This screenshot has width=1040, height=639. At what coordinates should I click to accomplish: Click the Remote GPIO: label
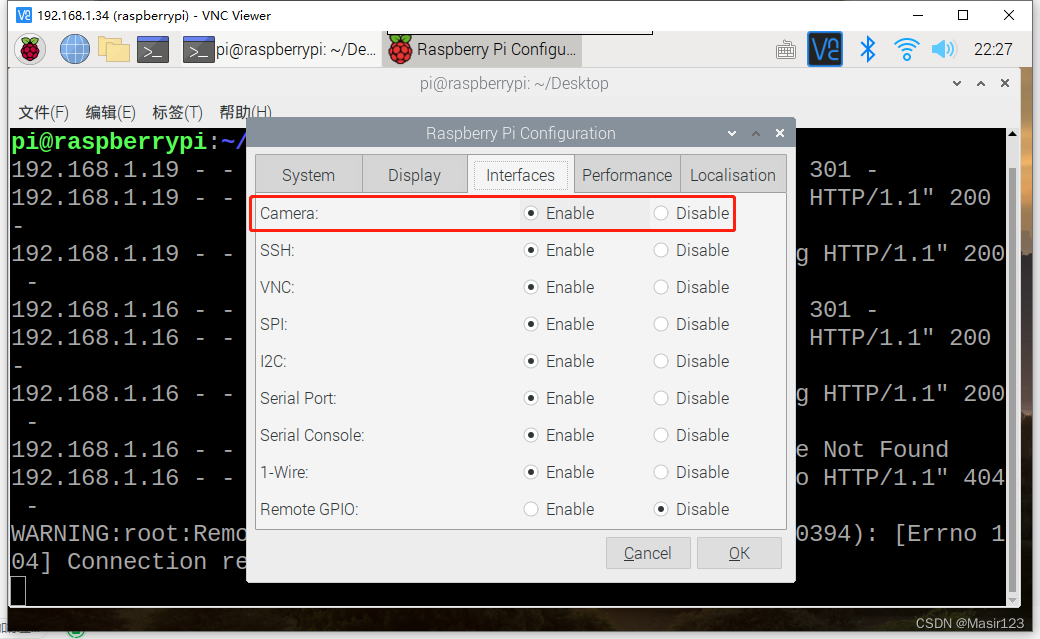point(309,510)
